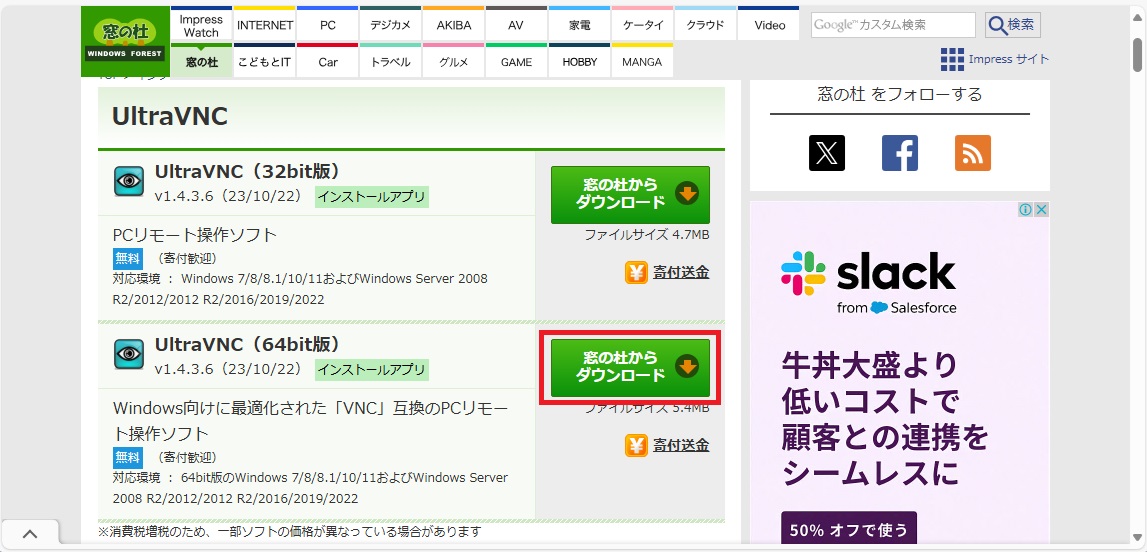Expand the bottom-left chevron panel
The image size is (1147, 552).
point(30,534)
